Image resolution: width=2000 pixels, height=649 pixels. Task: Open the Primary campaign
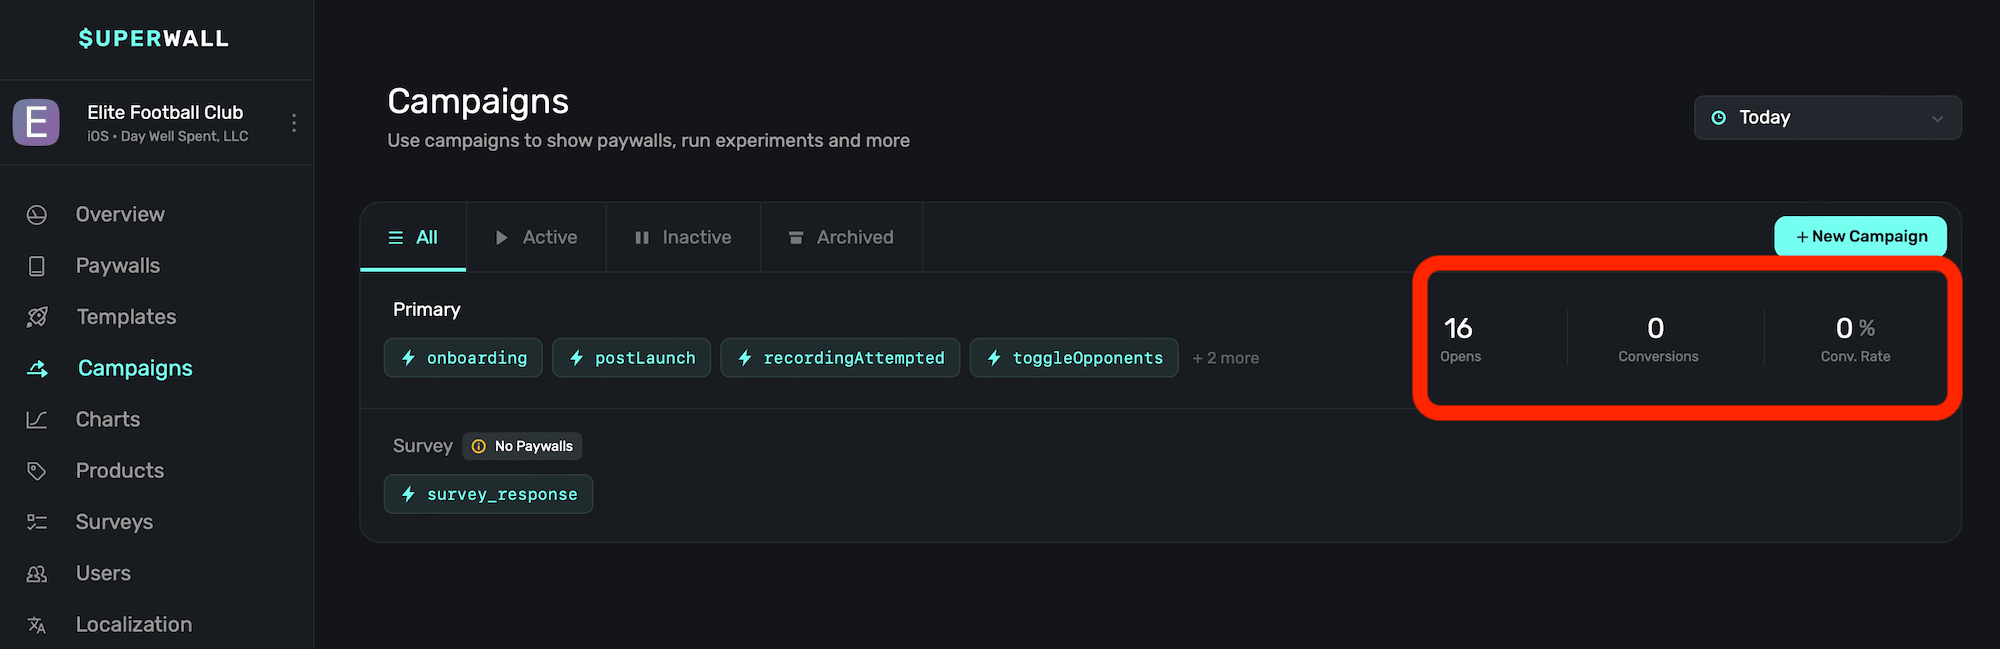(427, 310)
